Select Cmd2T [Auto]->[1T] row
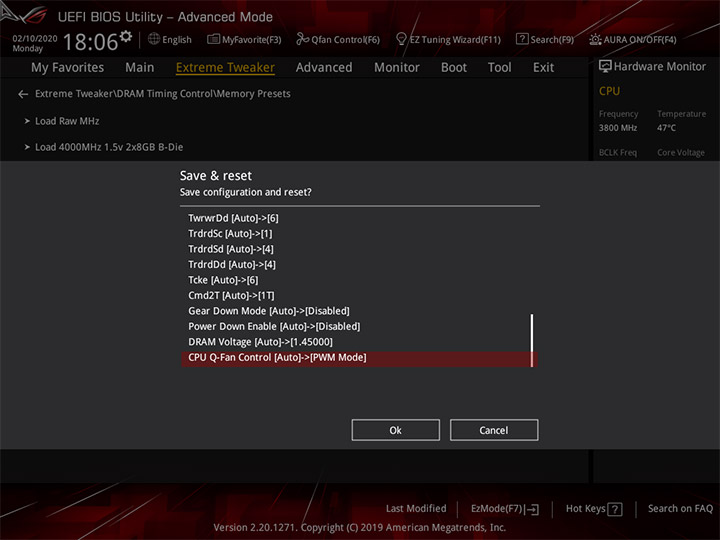Screen dimensions: 720x540 [360, 296]
